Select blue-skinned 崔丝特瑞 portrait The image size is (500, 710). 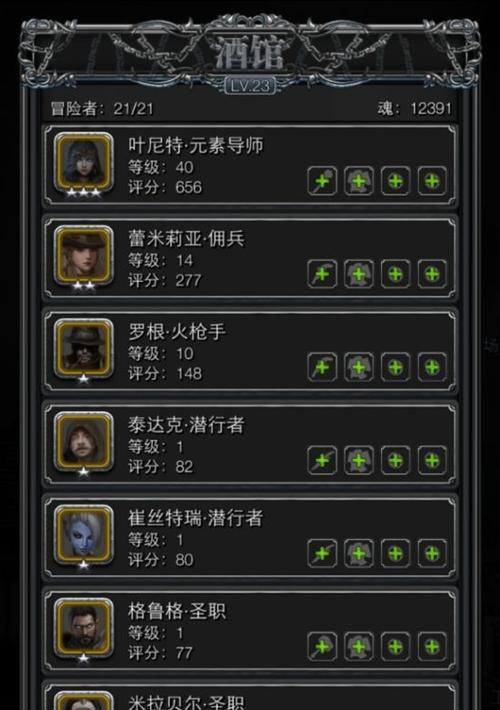point(84,534)
